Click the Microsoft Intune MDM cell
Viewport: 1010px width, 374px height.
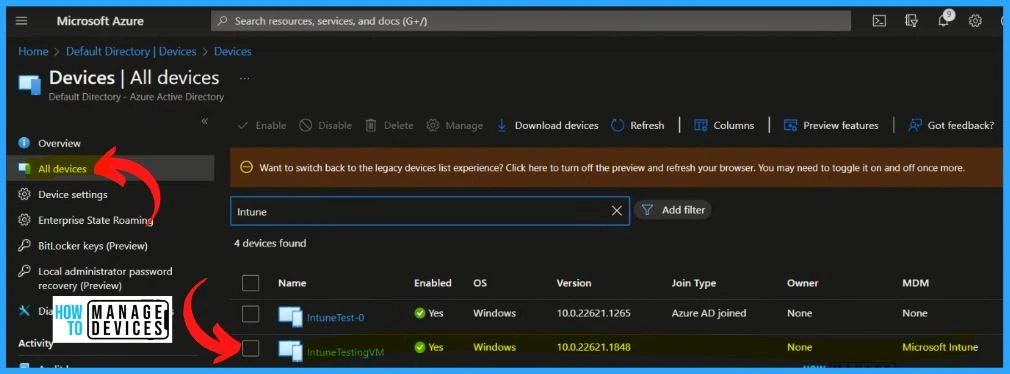940,348
